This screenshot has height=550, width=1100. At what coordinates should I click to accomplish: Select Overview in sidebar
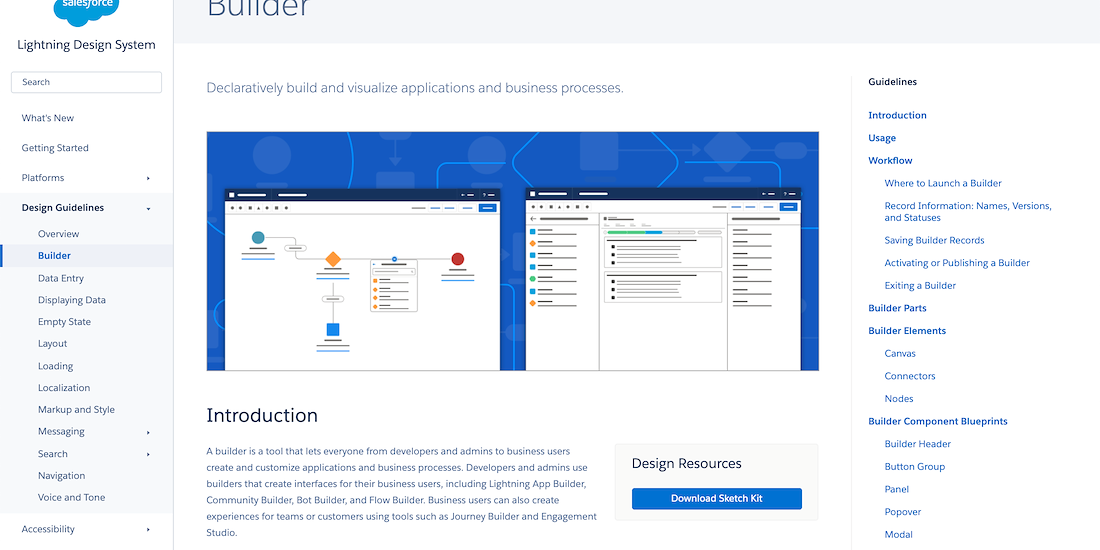pyautogui.click(x=58, y=234)
